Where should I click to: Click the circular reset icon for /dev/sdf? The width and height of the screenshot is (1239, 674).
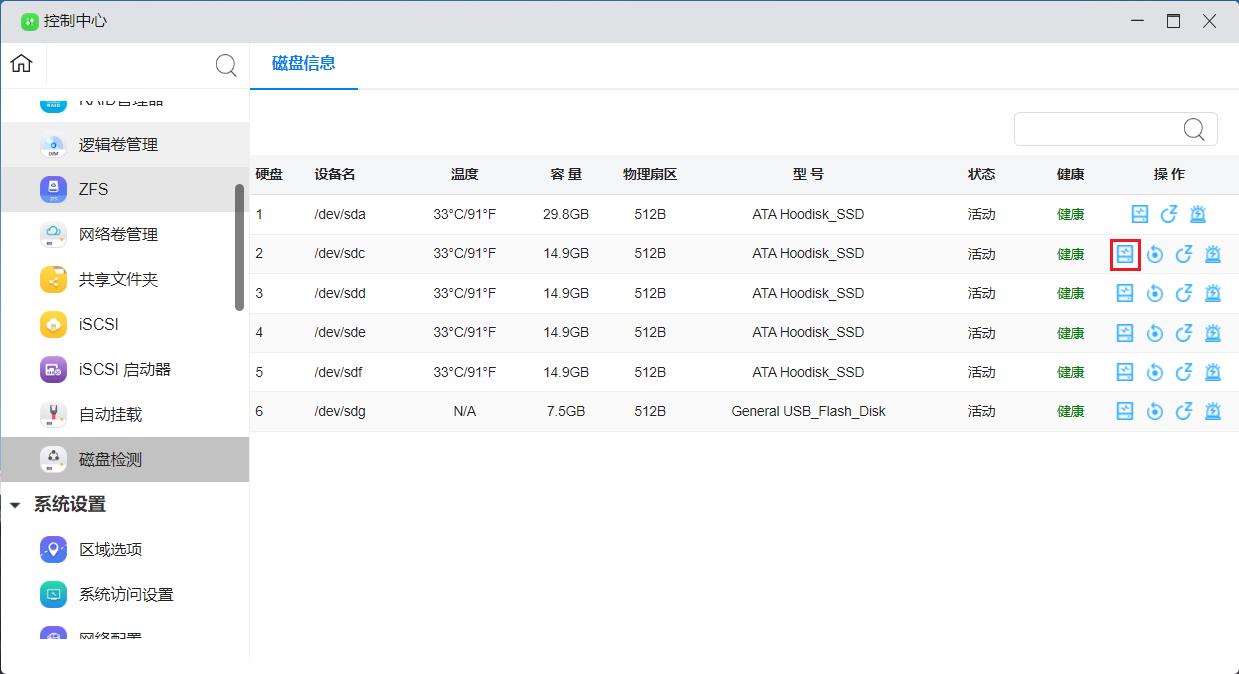tap(1155, 372)
